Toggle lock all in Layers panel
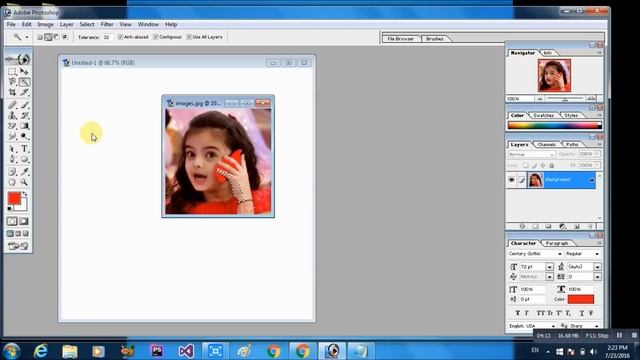640x360 pixels. click(x=551, y=165)
